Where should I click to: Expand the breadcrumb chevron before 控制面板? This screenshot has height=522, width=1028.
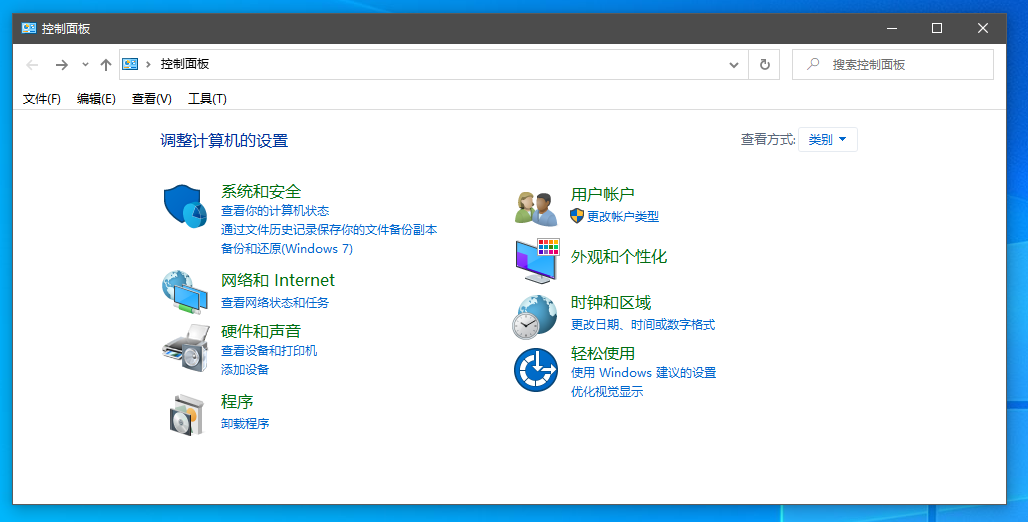[148, 64]
